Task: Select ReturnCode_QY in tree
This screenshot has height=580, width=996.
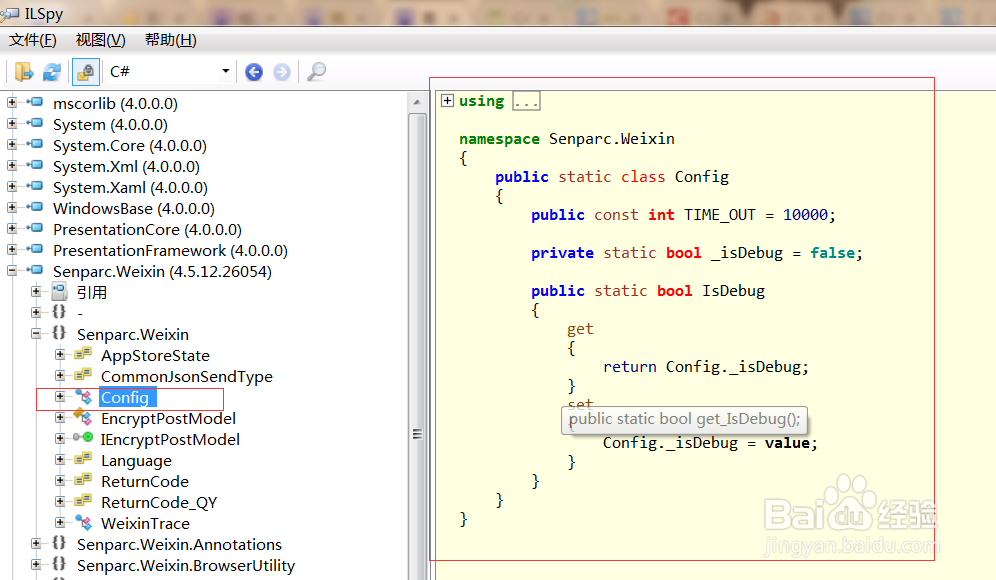Action: coord(159,502)
